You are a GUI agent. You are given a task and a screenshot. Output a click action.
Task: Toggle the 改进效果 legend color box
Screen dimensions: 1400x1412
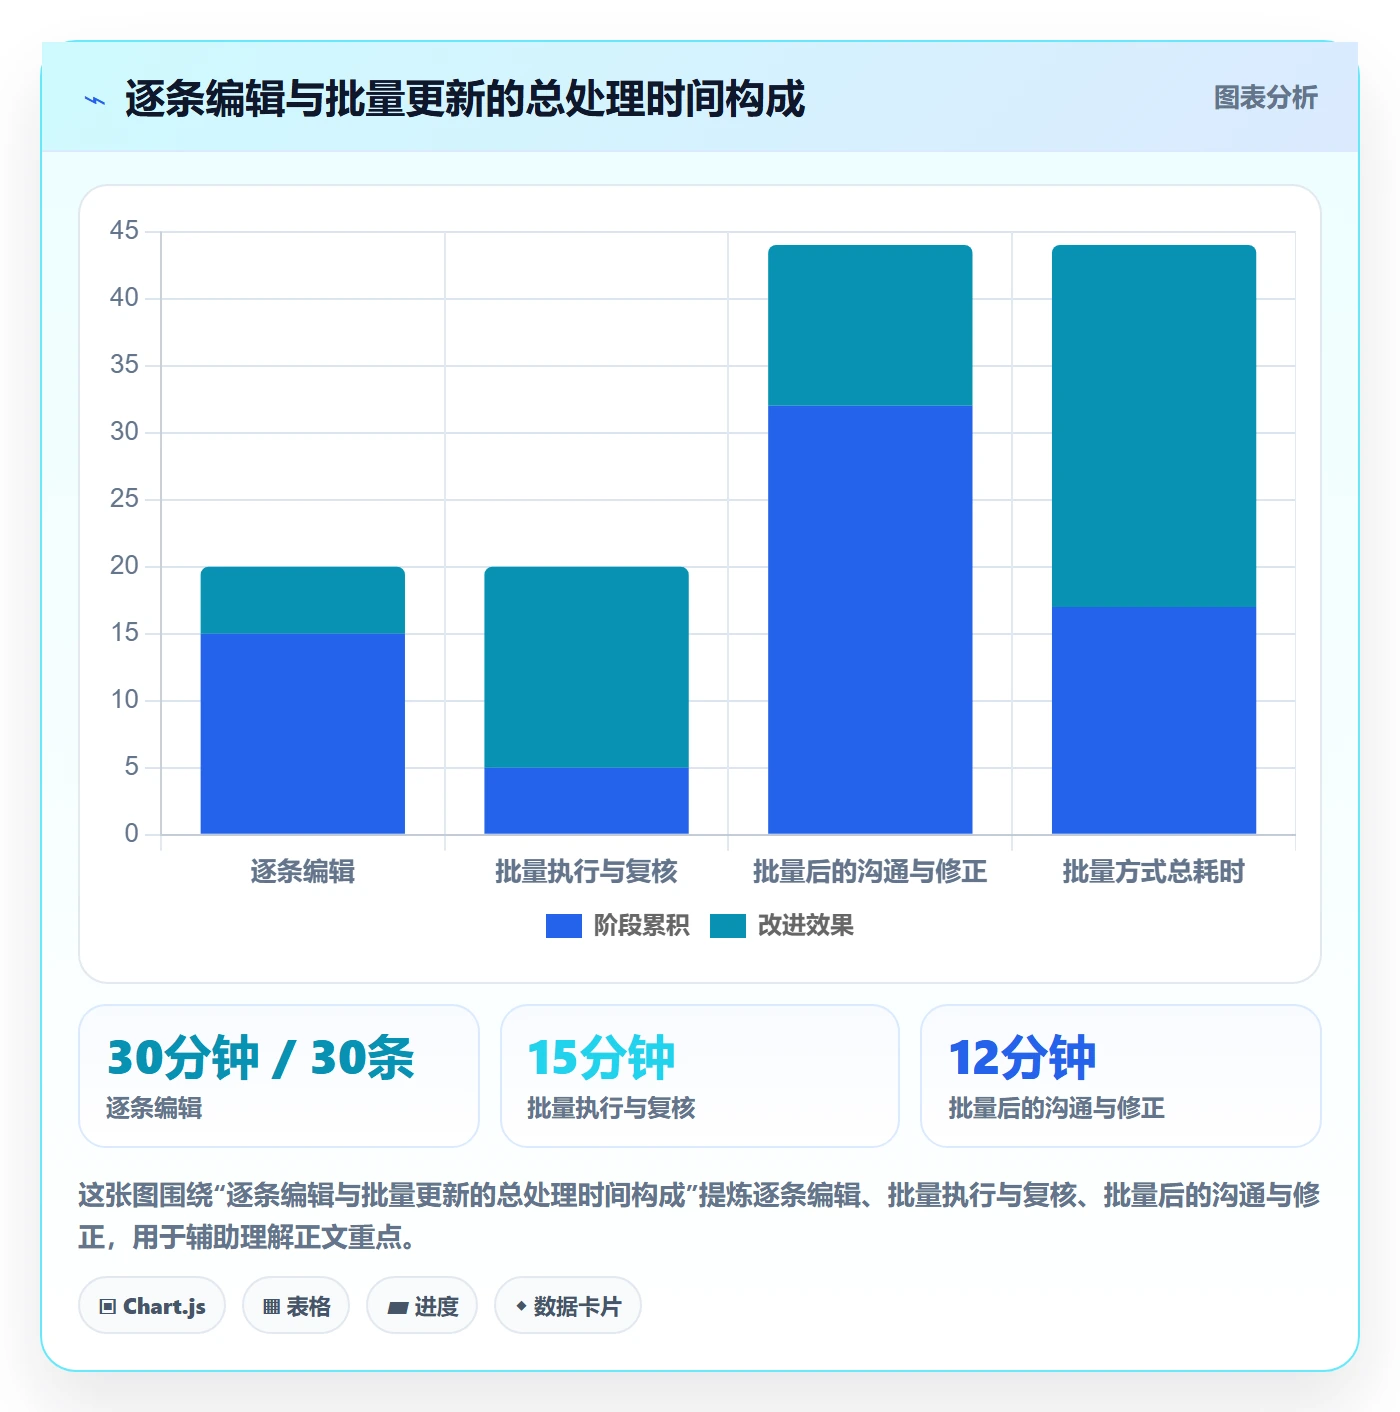(x=727, y=926)
